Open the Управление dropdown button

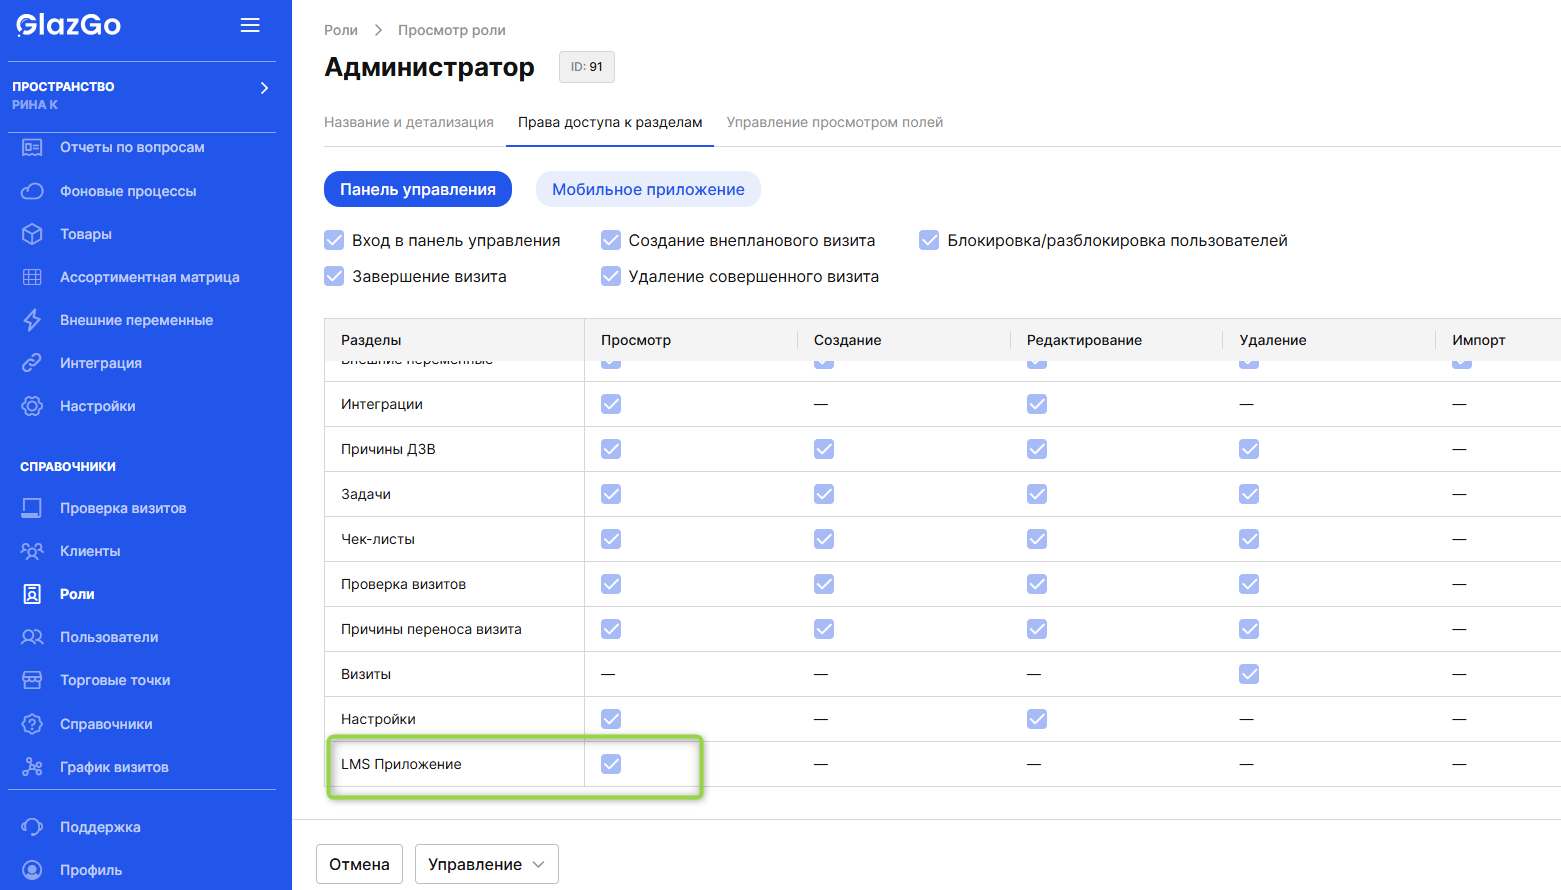[487, 864]
